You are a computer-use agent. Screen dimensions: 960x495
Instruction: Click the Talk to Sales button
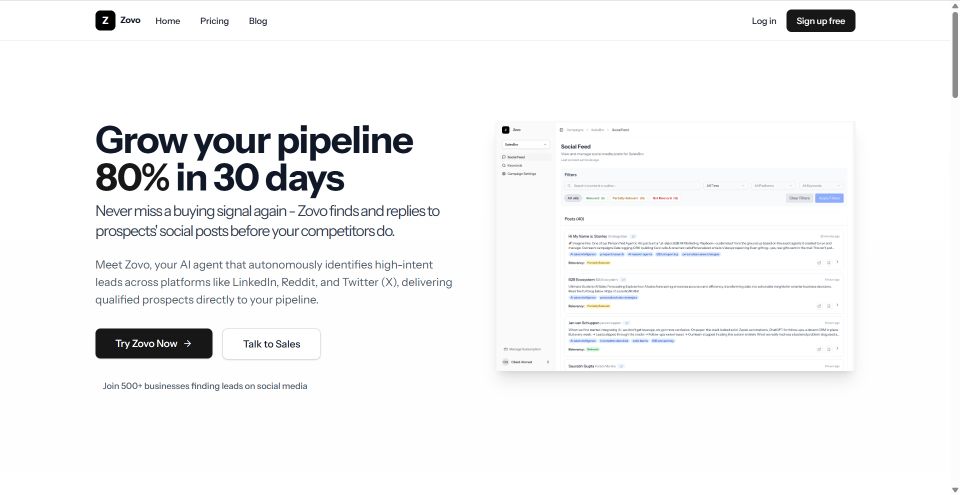pyautogui.click(x=271, y=344)
